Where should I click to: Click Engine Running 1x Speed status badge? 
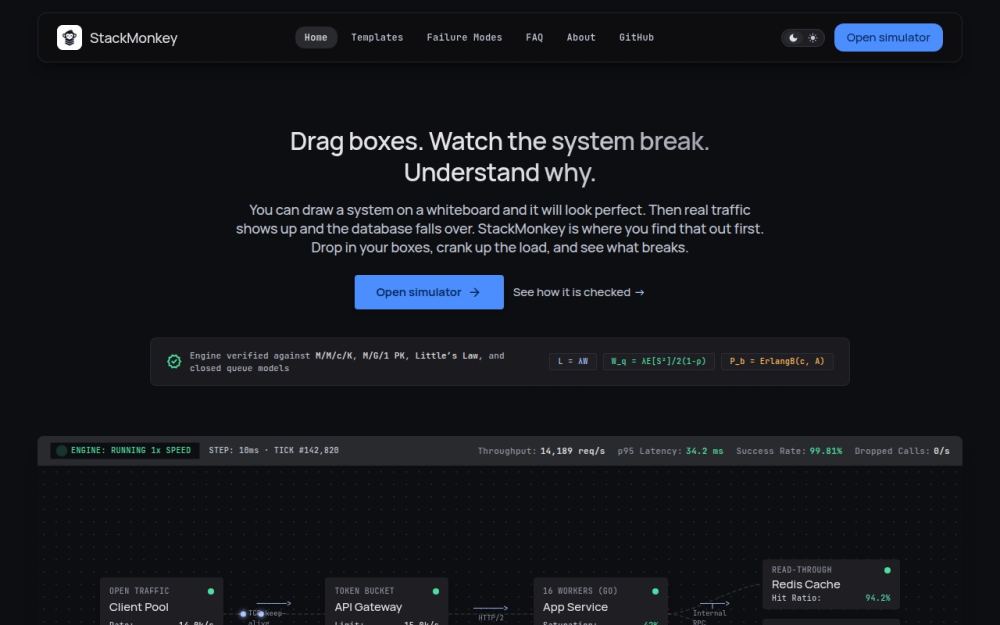click(x=125, y=450)
